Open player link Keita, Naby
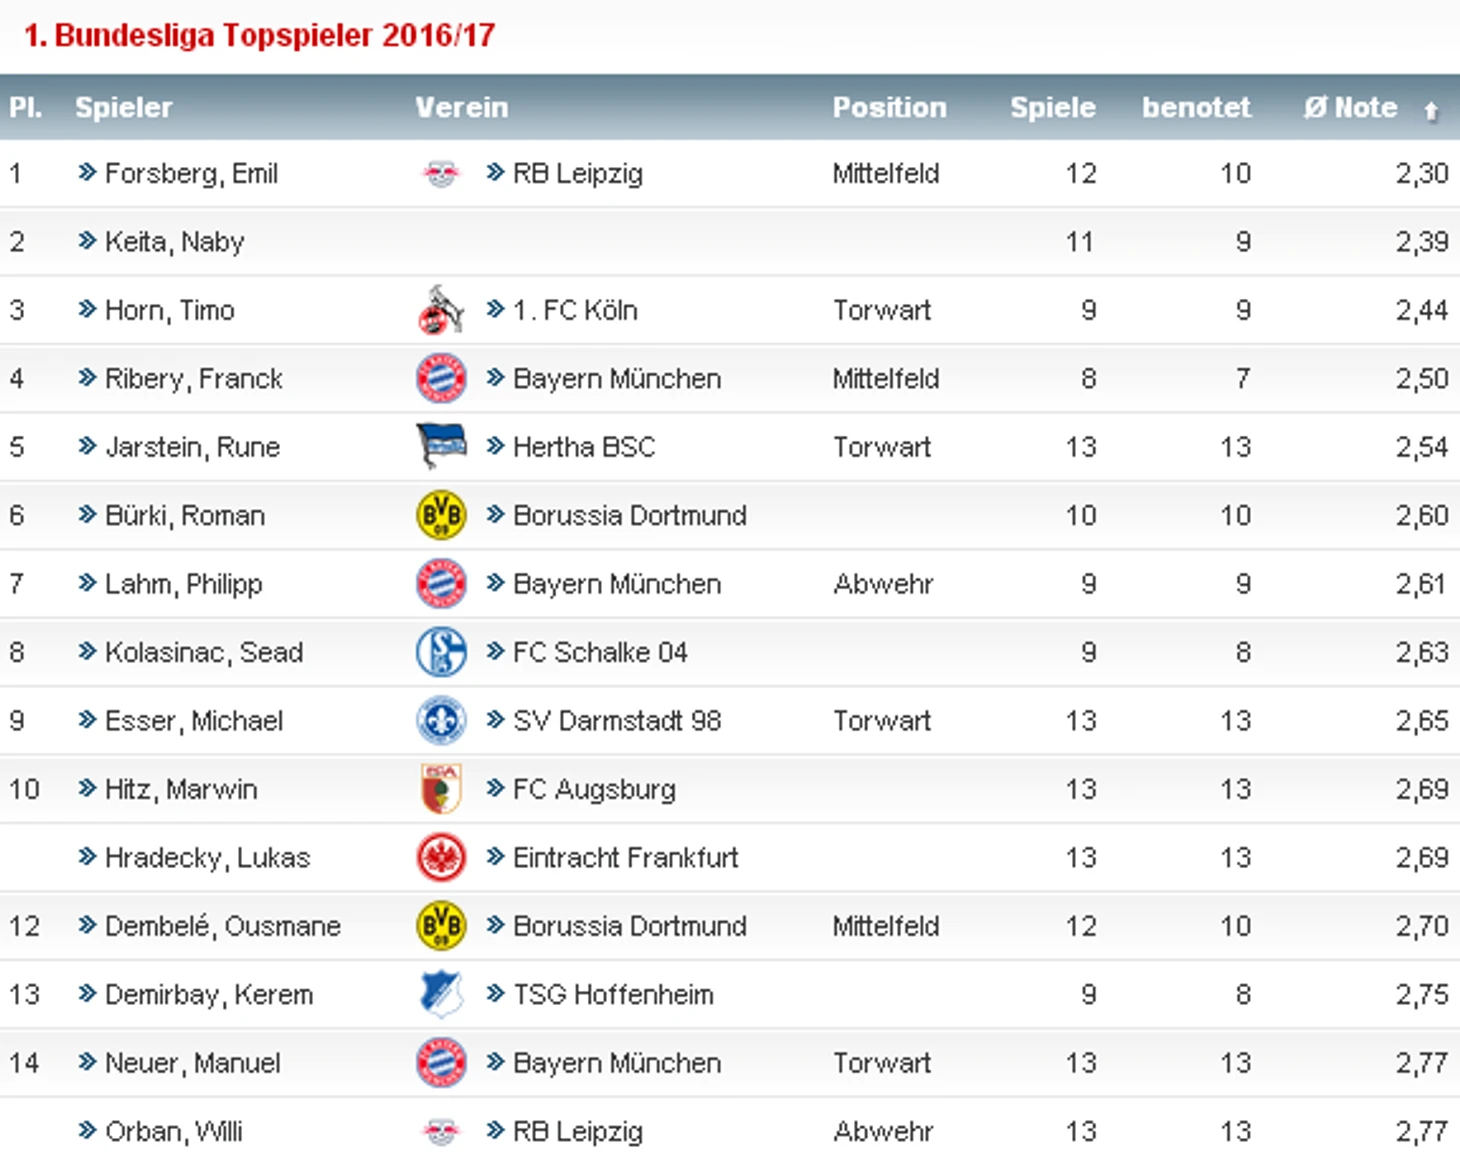 pos(174,242)
